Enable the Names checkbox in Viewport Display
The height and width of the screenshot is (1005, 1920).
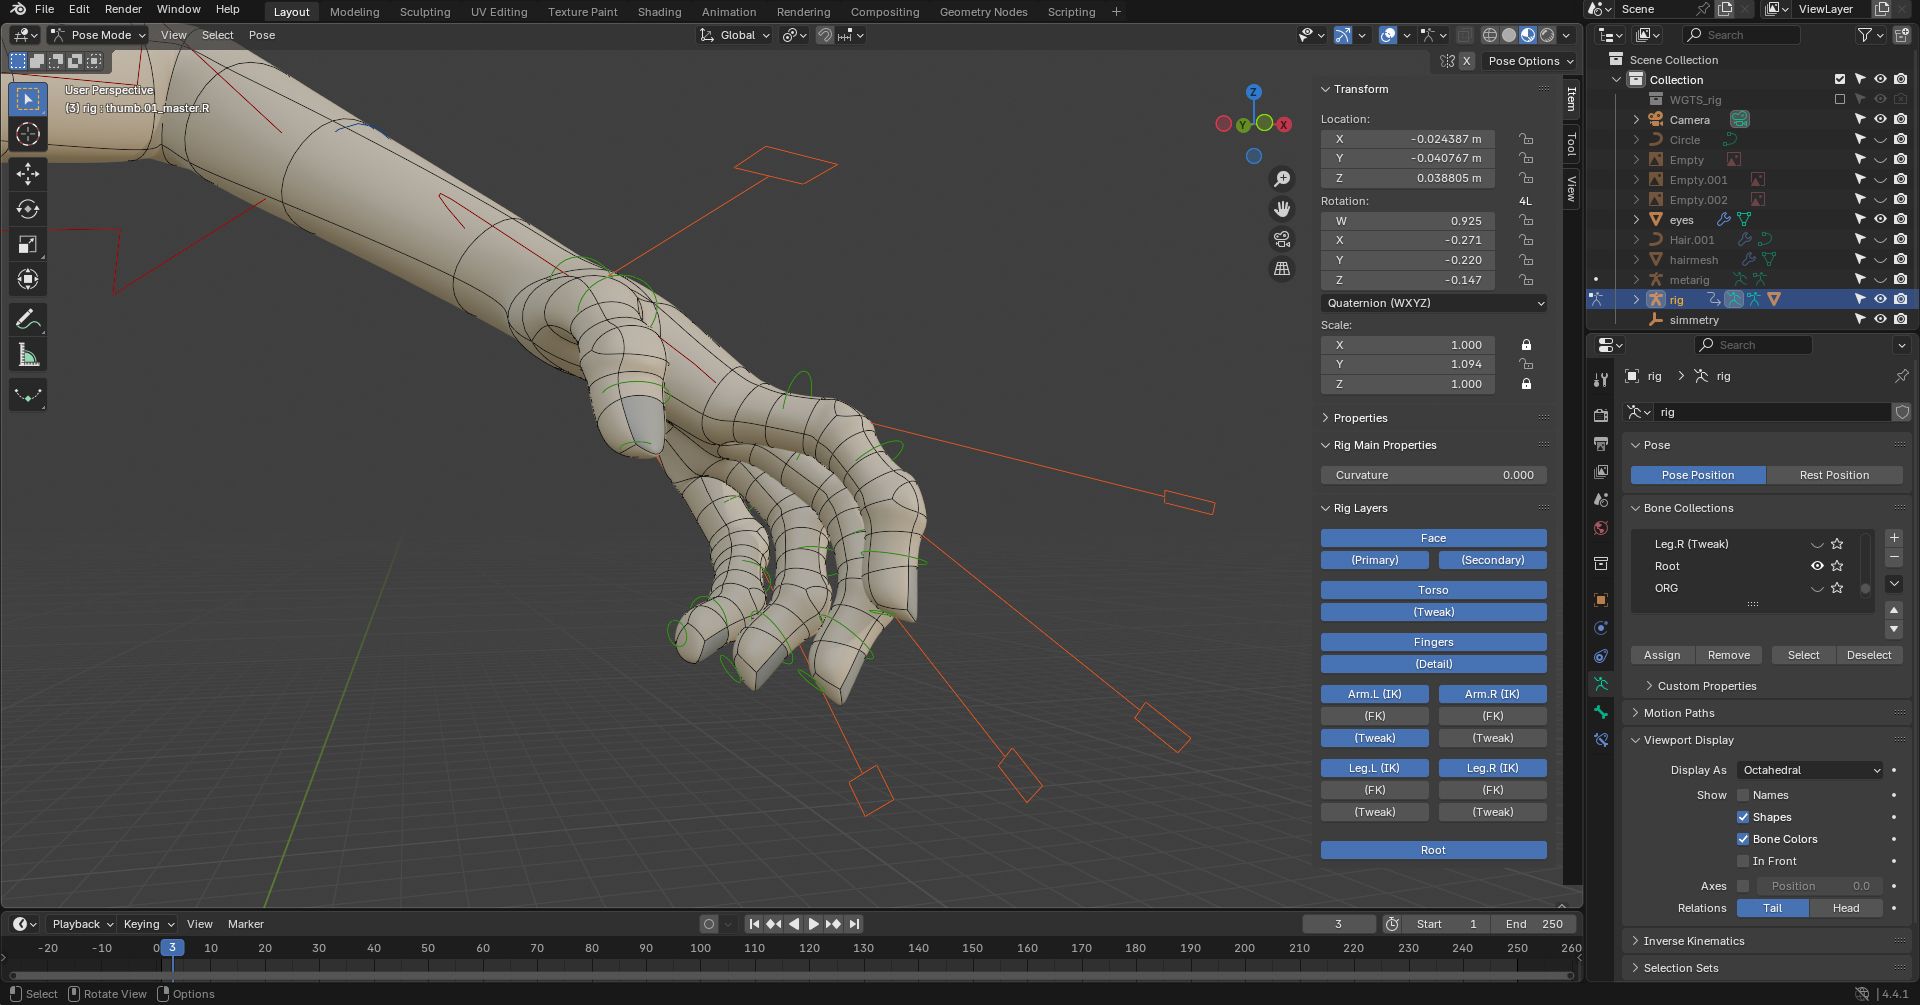(1743, 795)
